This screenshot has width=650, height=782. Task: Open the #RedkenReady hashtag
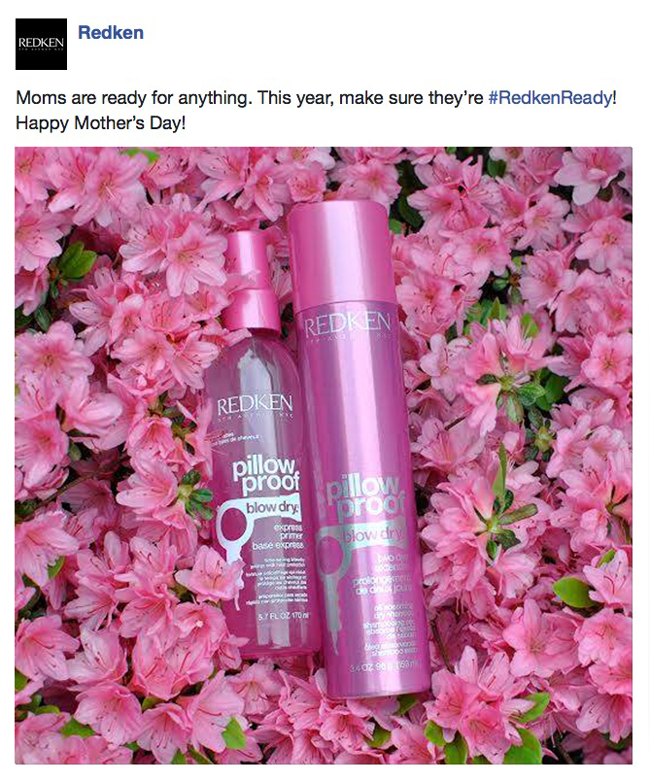[x=550, y=97]
